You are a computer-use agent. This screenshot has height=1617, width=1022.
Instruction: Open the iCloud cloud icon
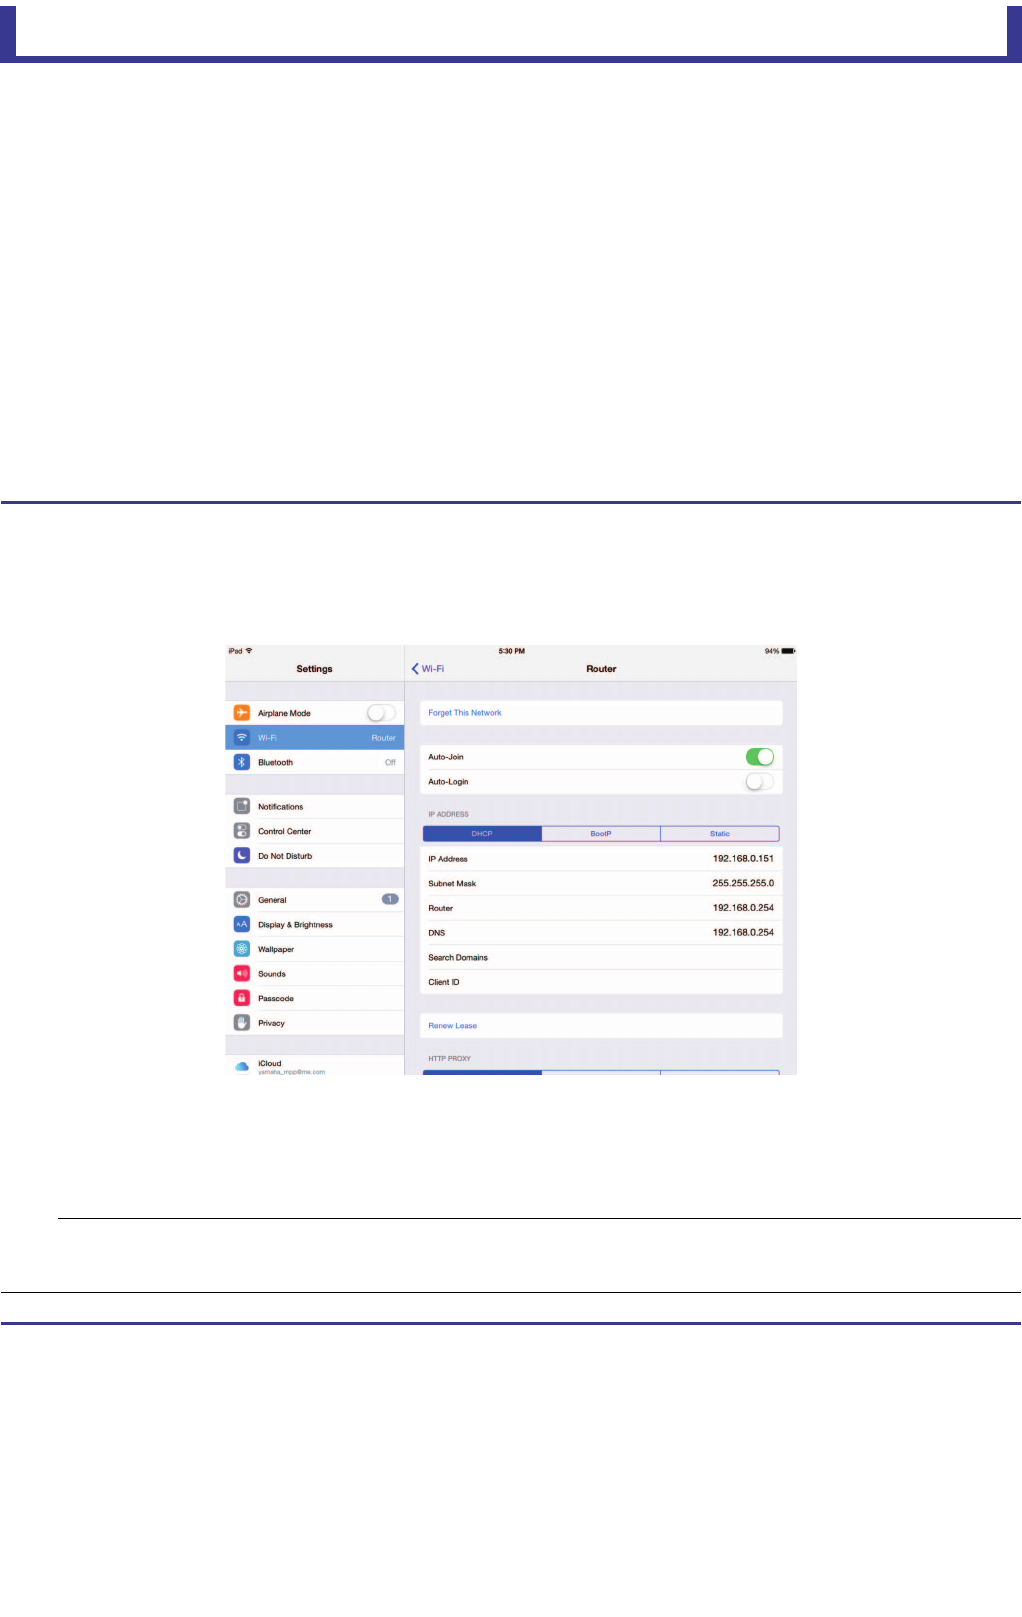(242, 1067)
